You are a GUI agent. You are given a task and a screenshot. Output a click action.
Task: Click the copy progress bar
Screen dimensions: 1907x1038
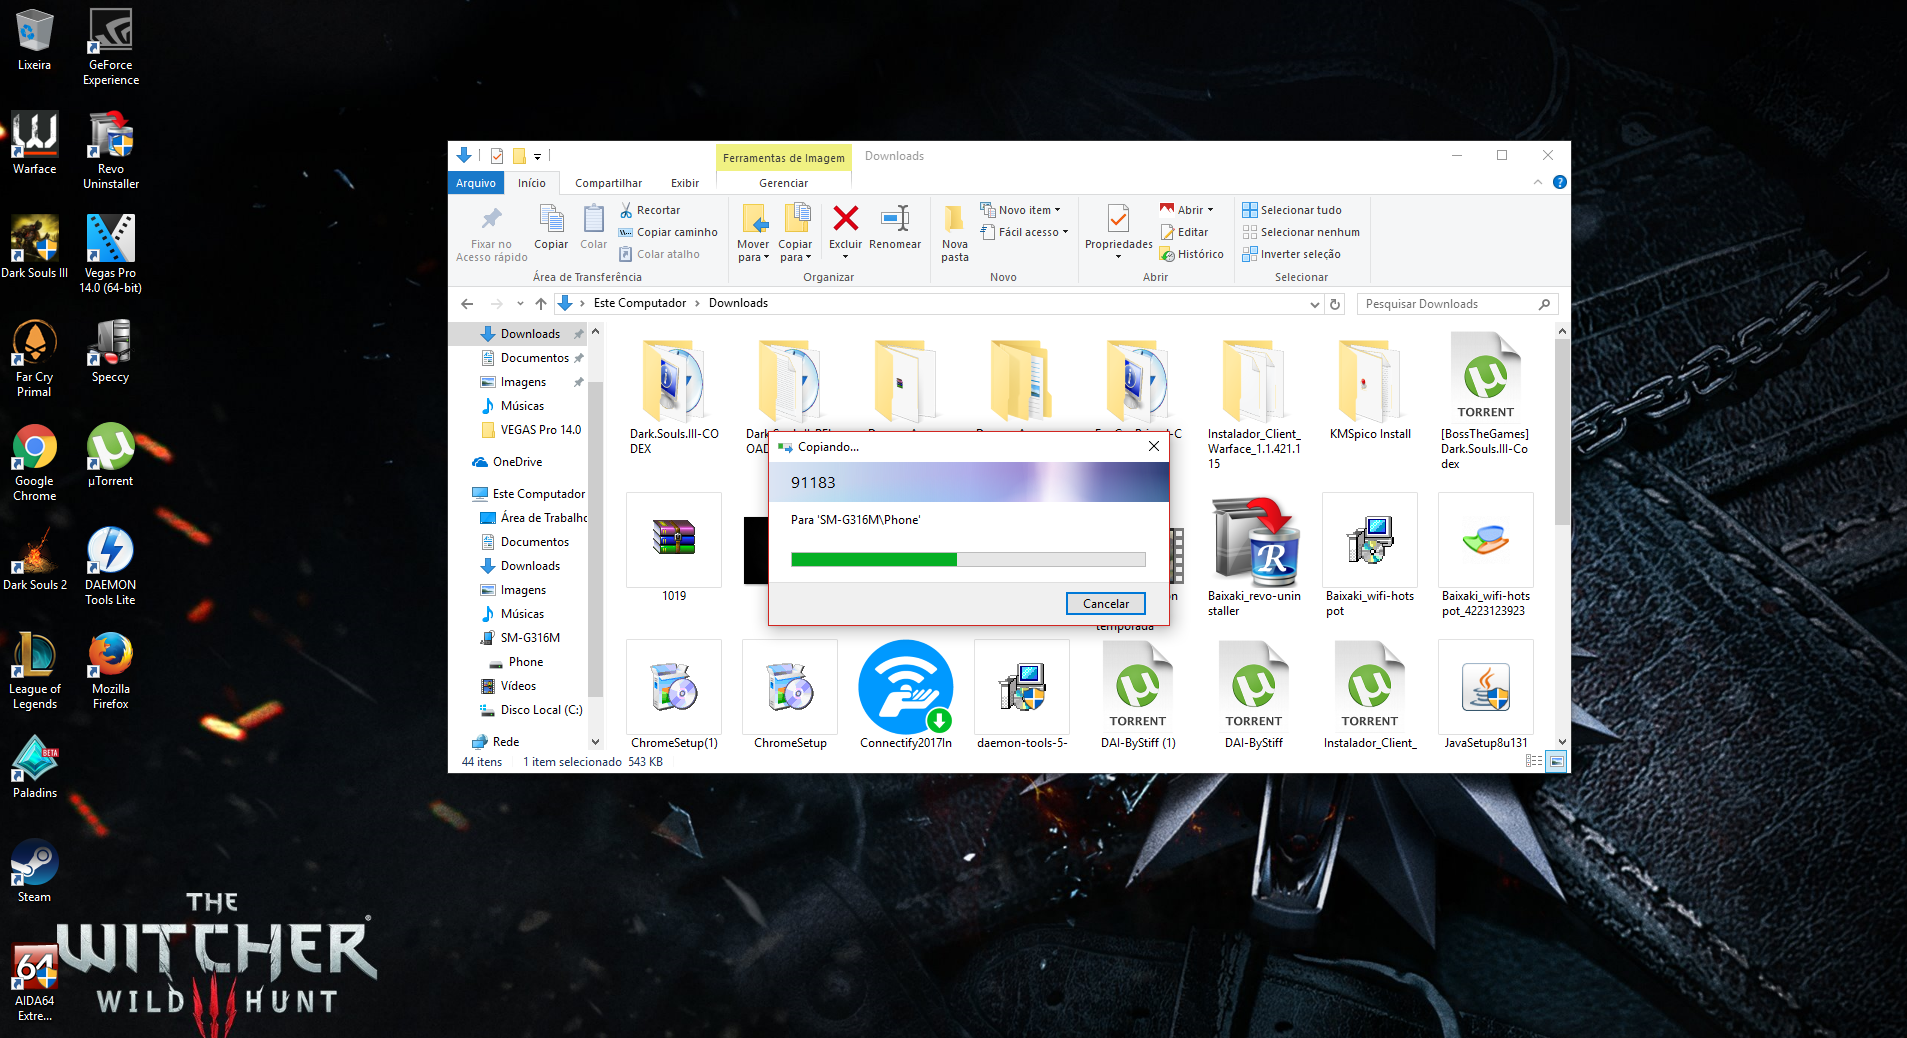click(968, 560)
